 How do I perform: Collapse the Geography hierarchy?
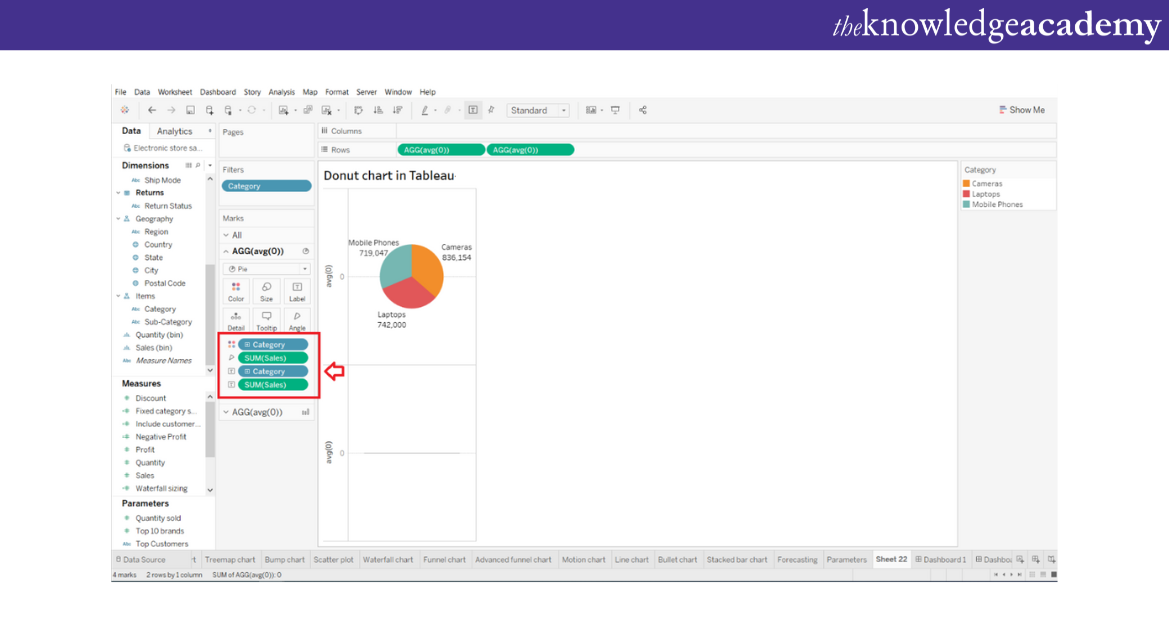119,219
